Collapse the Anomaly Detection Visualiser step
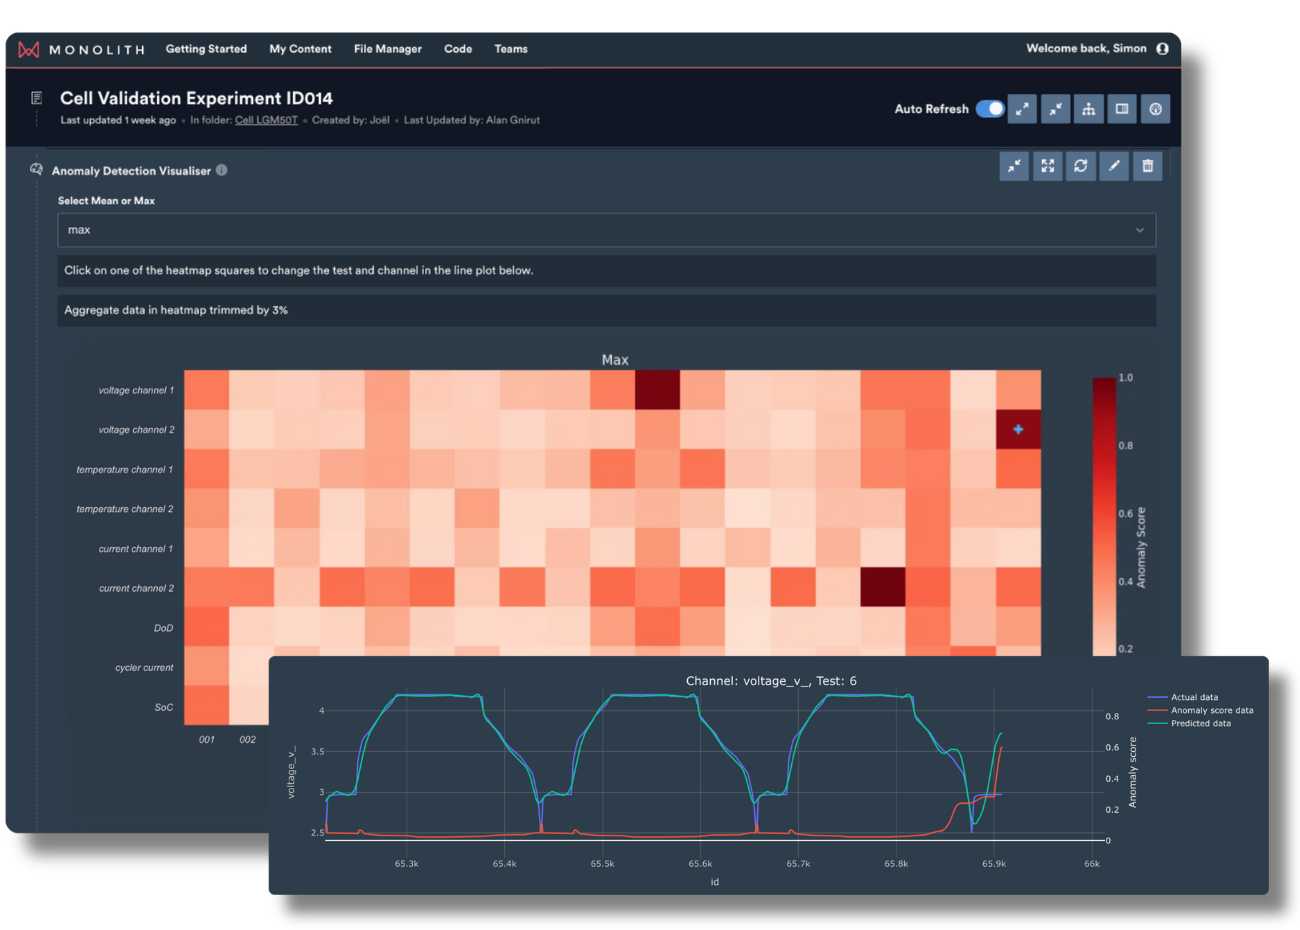The height and width of the screenshot is (930, 1300). click(1014, 166)
